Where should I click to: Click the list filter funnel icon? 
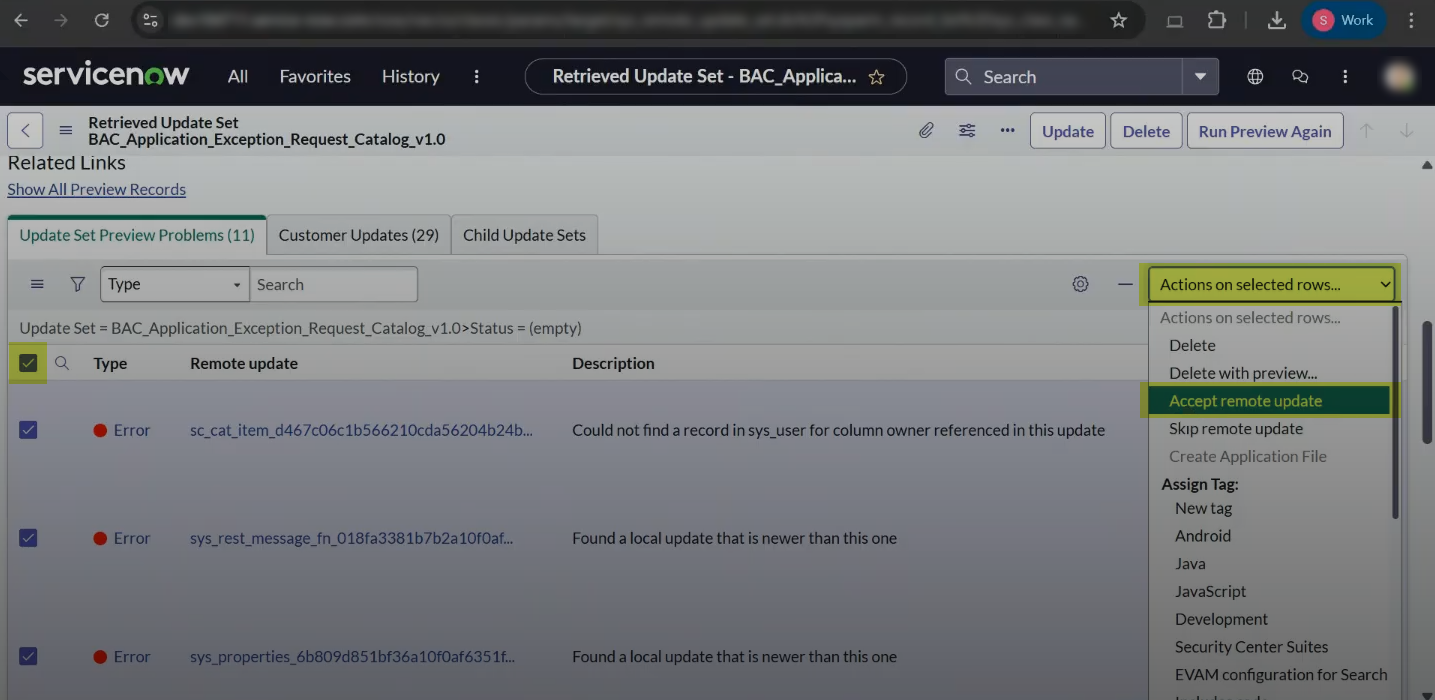pos(77,284)
